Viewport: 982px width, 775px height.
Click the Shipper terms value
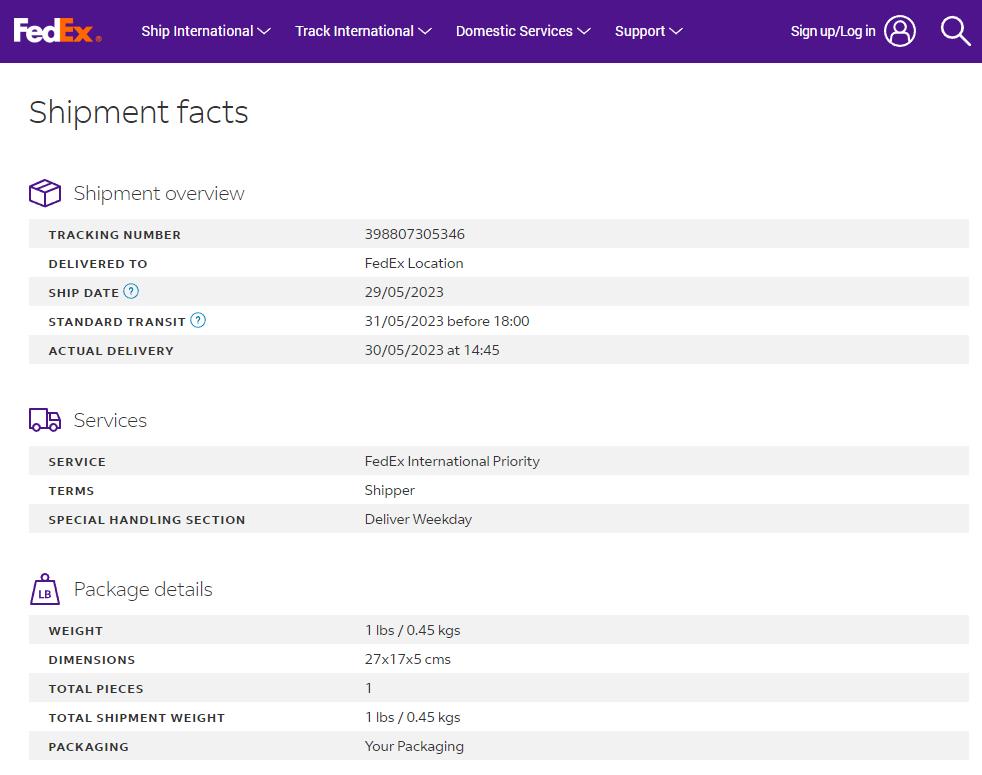390,490
